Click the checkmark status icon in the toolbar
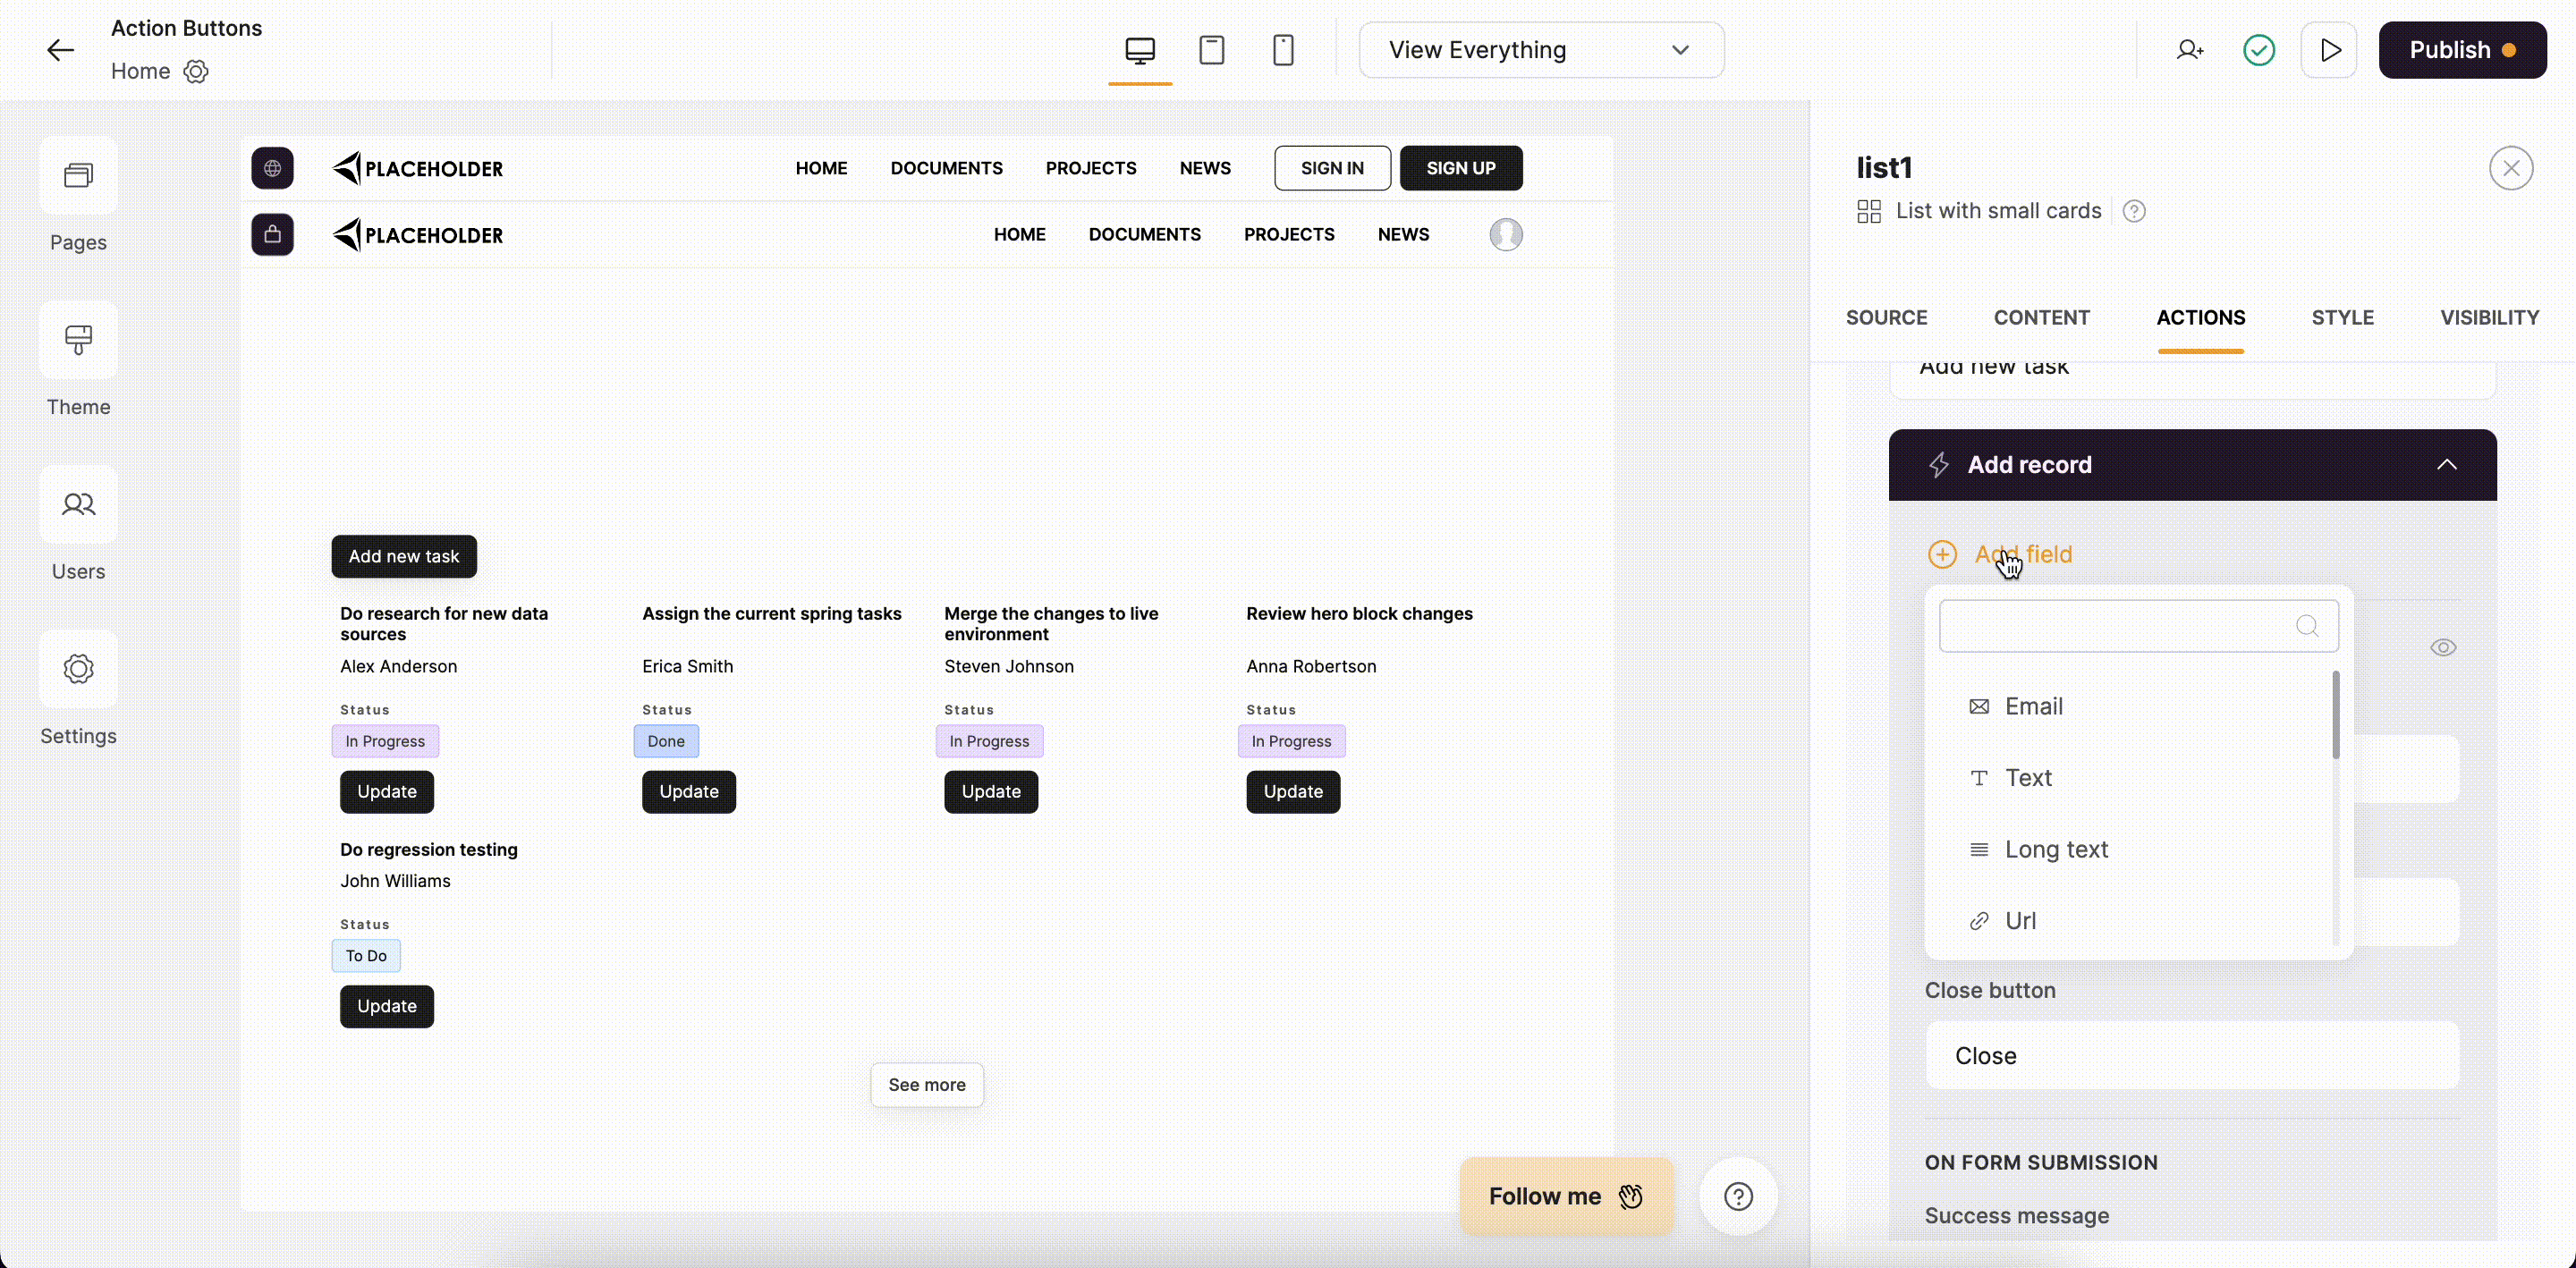This screenshot has width=2576, height=1268. tap(2259, 49)
